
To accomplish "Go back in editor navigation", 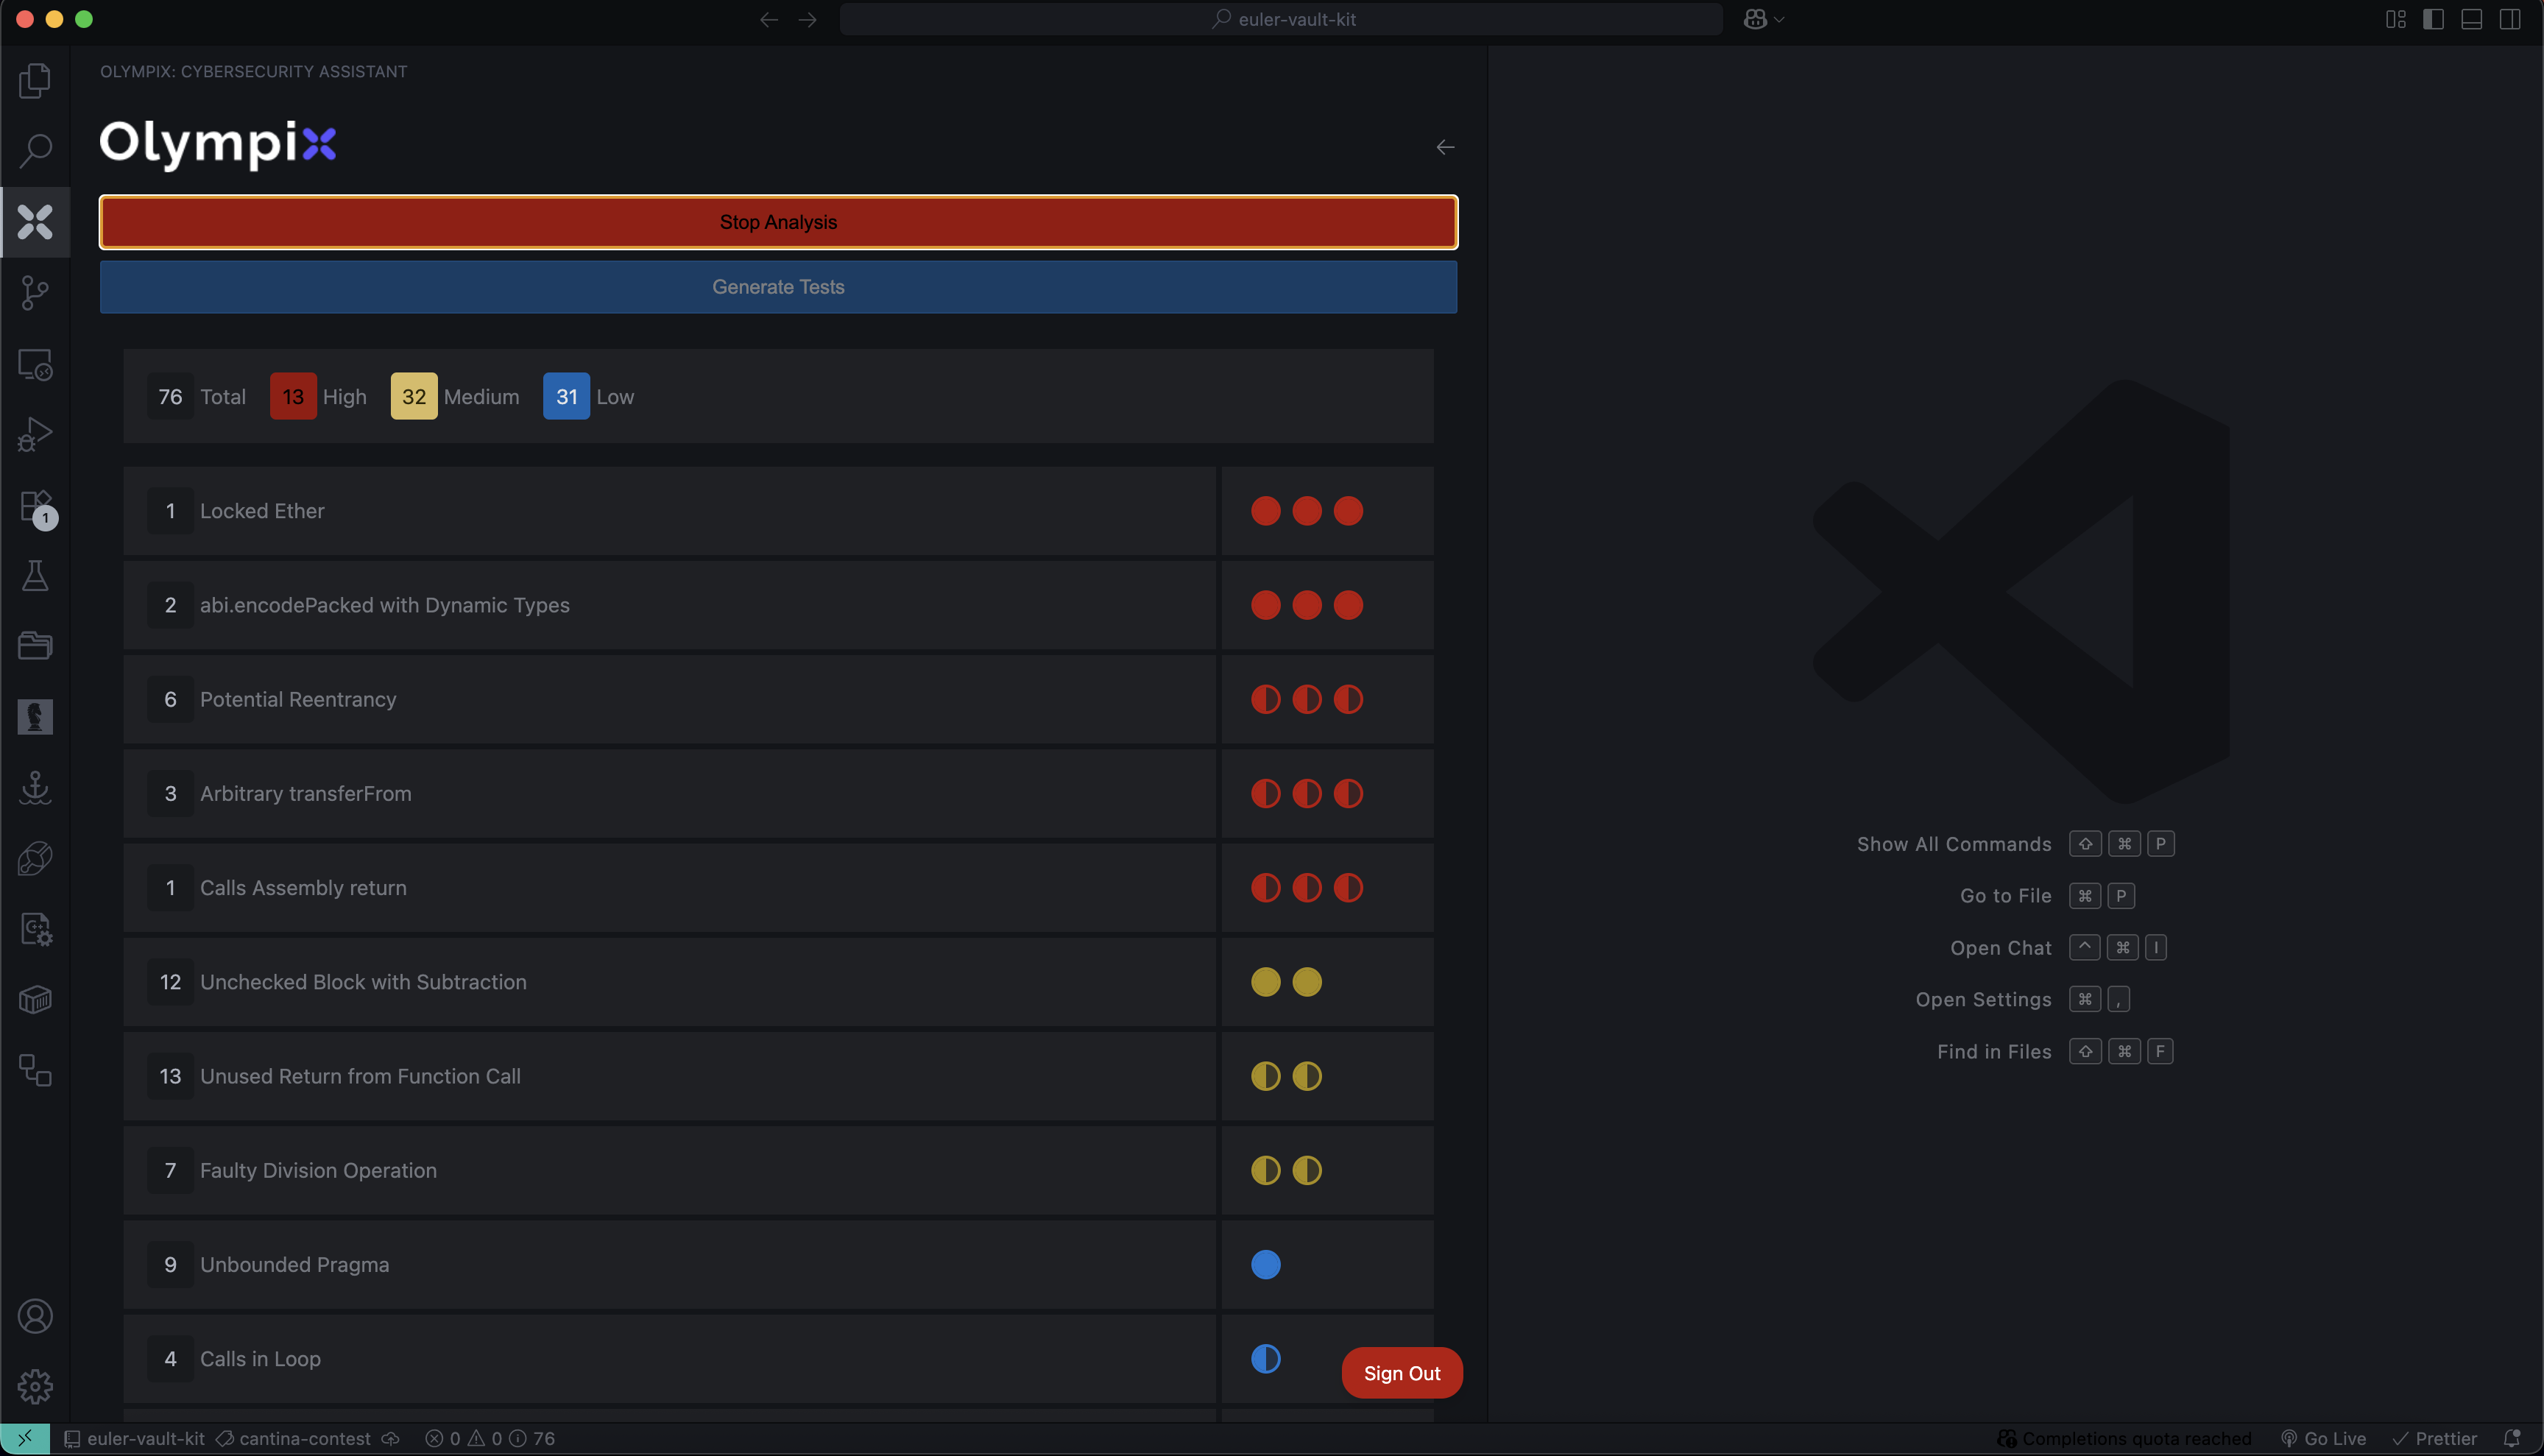I will 768,19.
